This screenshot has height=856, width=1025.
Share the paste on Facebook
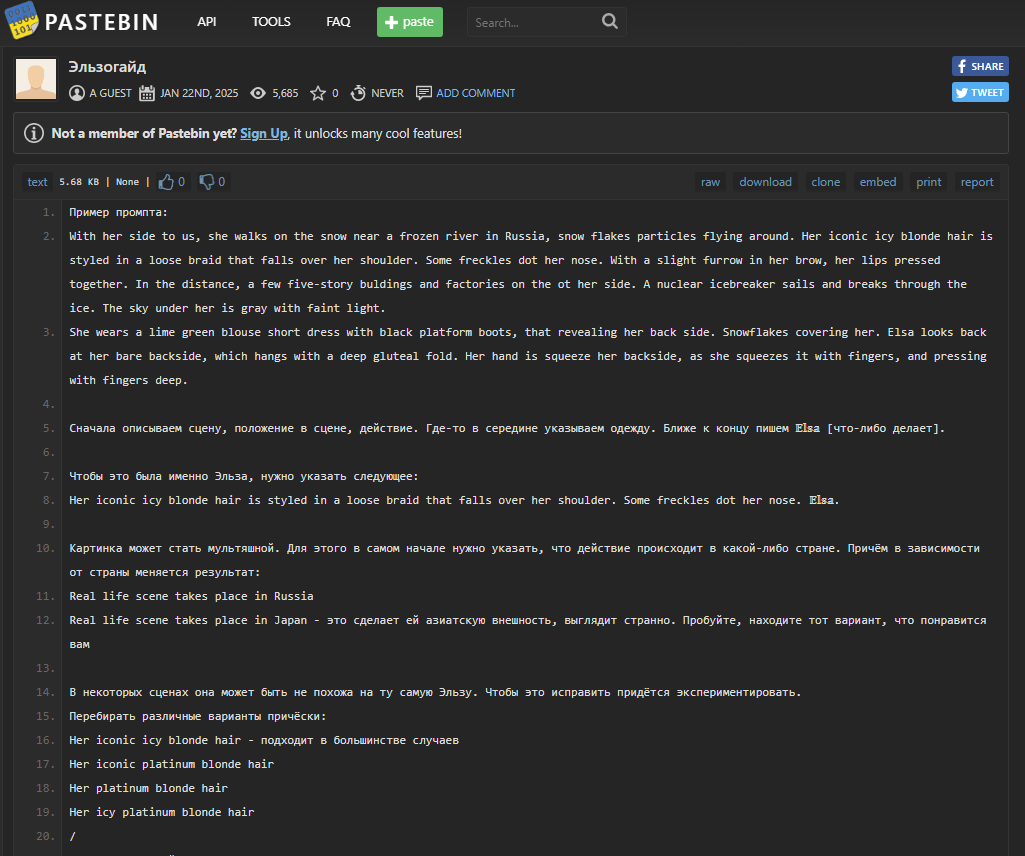980,66
